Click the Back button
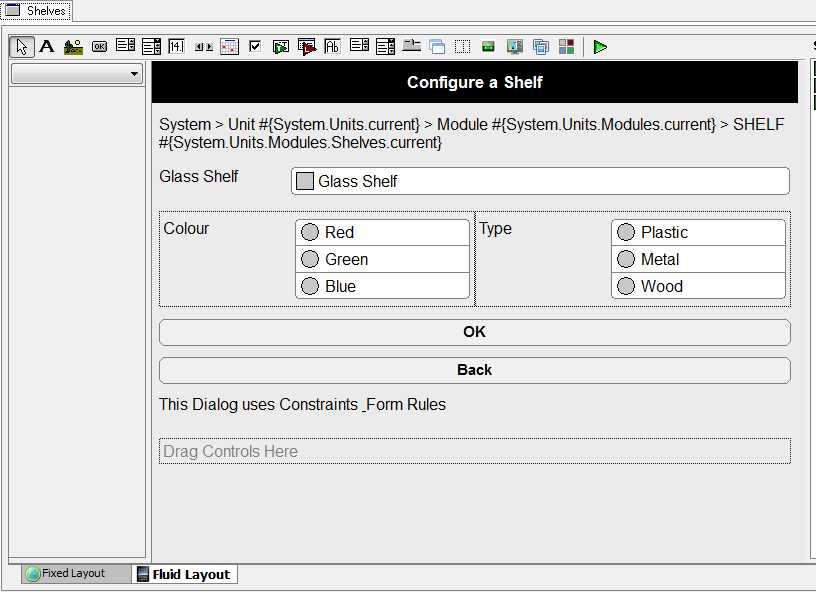 pos(474,370)
